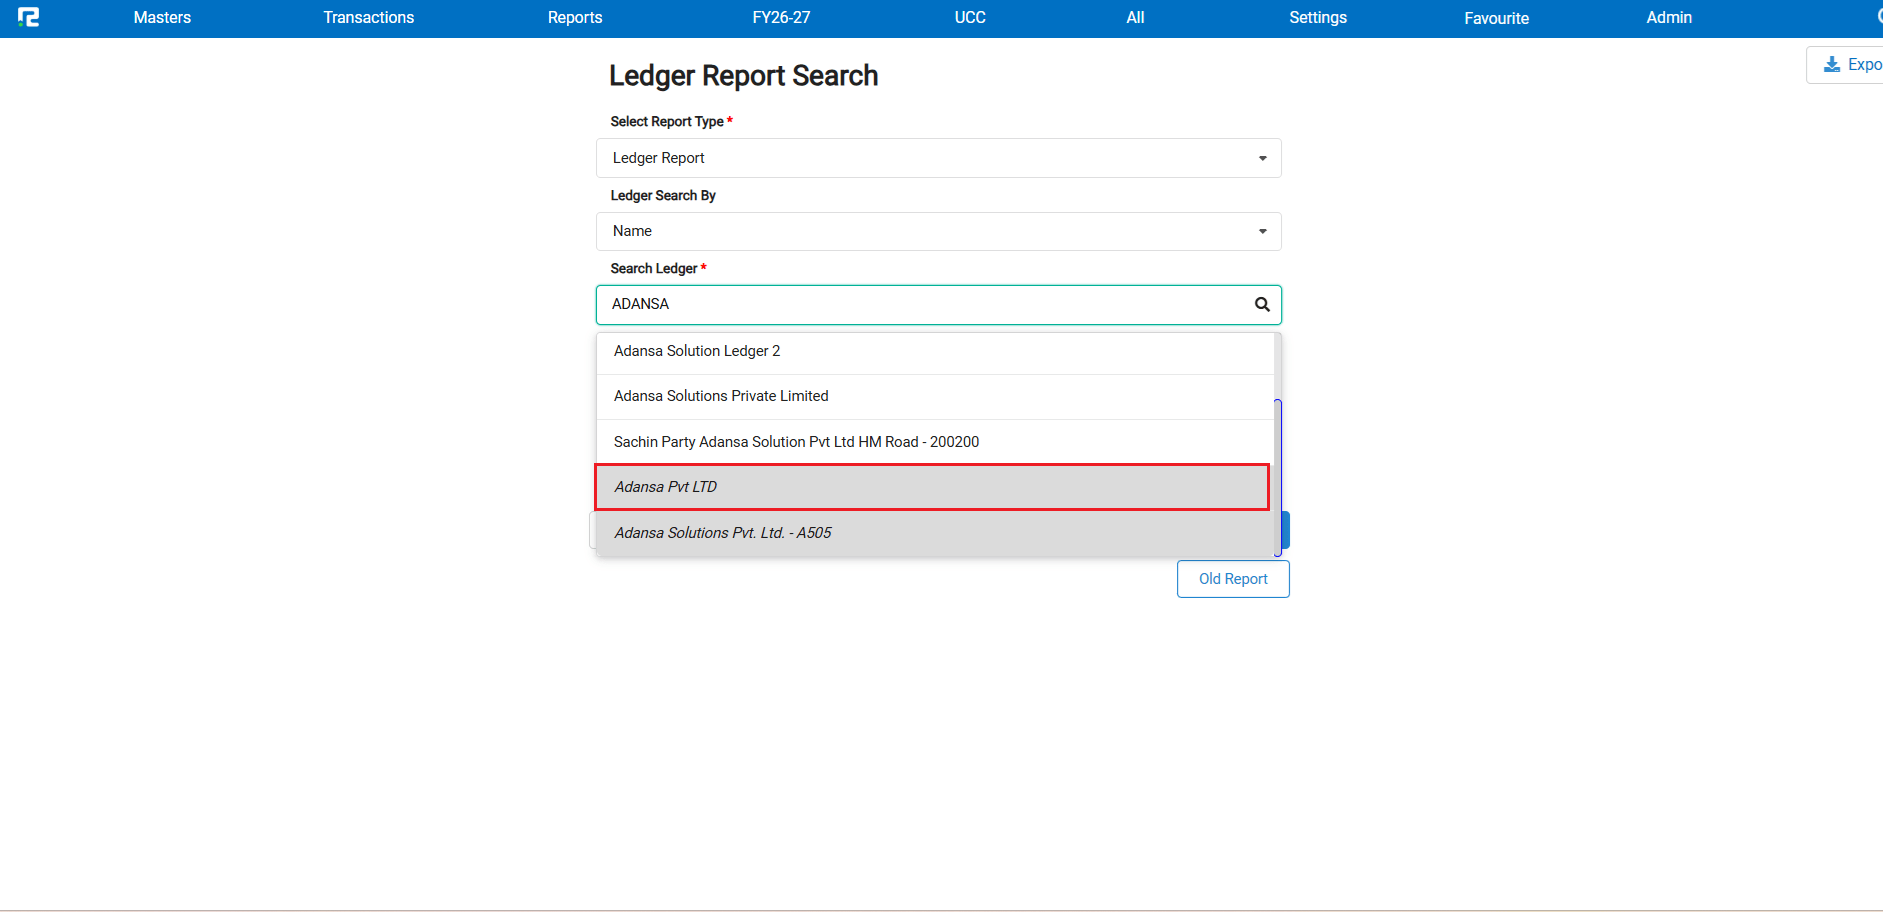
Task: Click the application logo in top left corner
Action: tap(29, 17)
